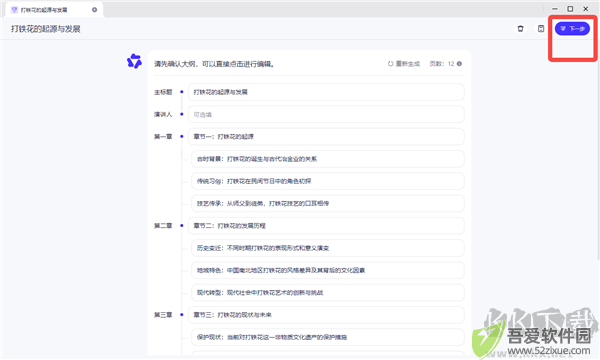
Task: Click the 第二章 chapter label
Action: tap(163, 226)
